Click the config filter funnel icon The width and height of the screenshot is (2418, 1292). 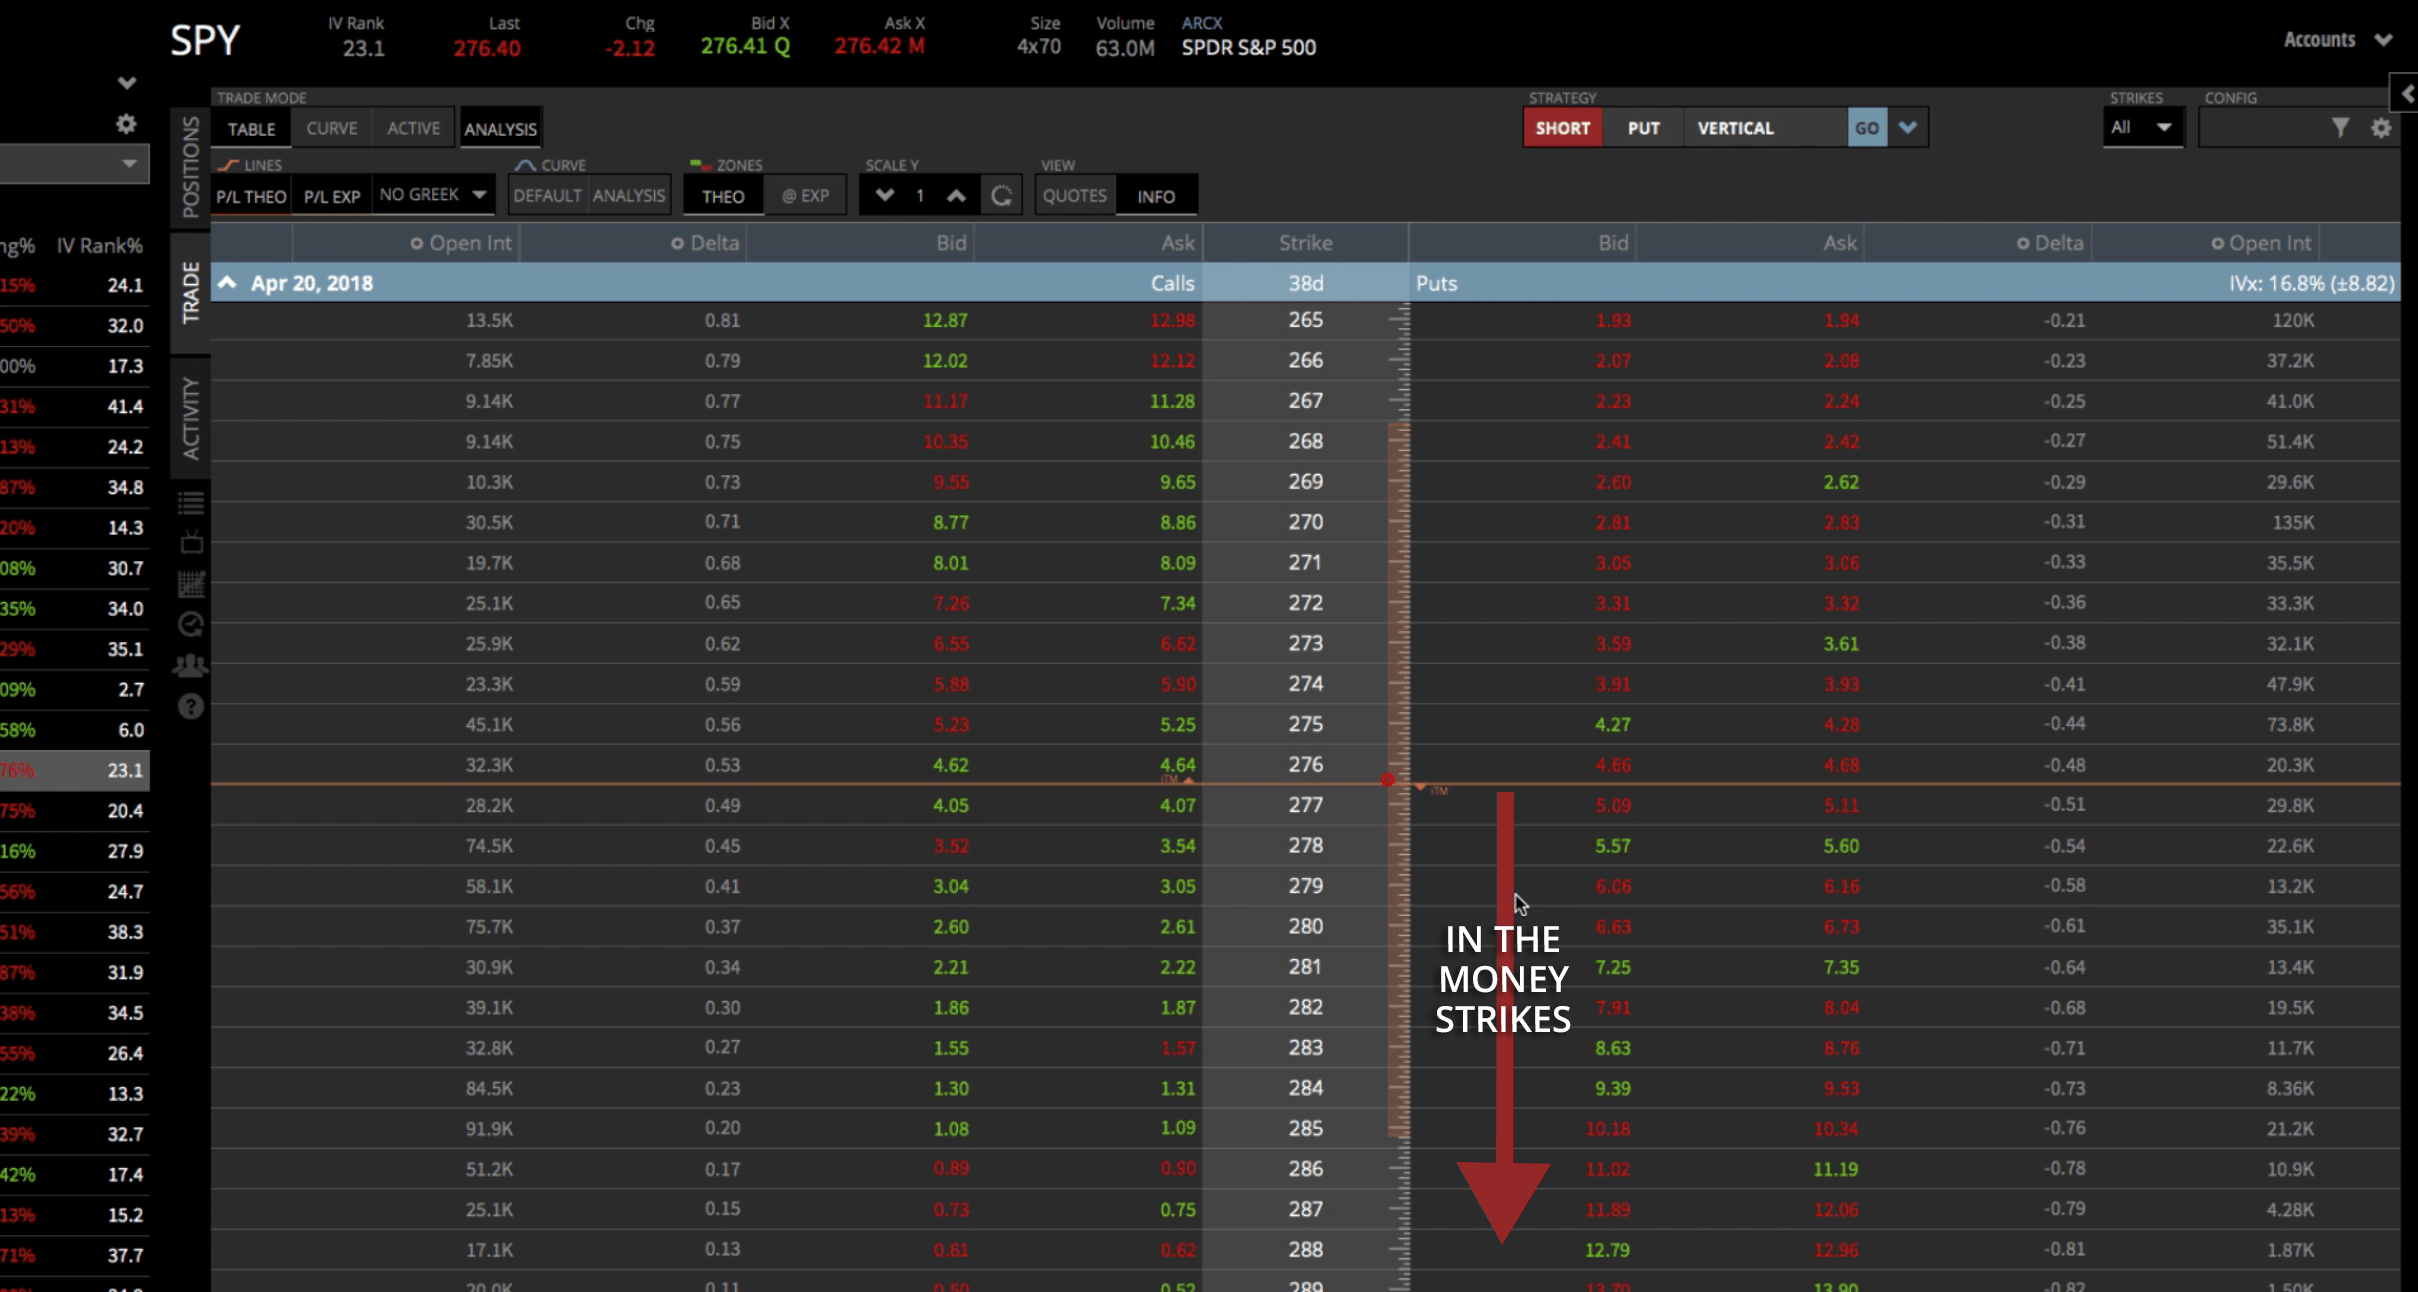2340,127
